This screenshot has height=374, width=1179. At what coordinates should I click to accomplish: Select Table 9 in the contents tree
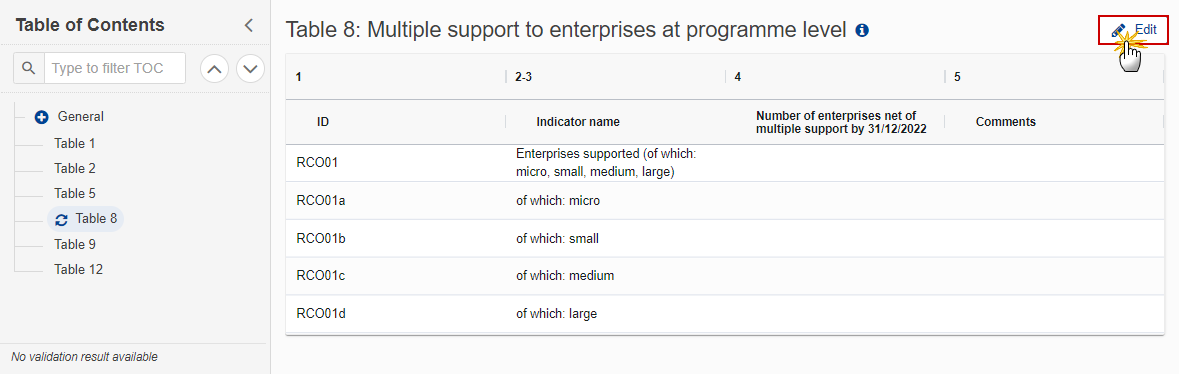[x=74, y=245]
